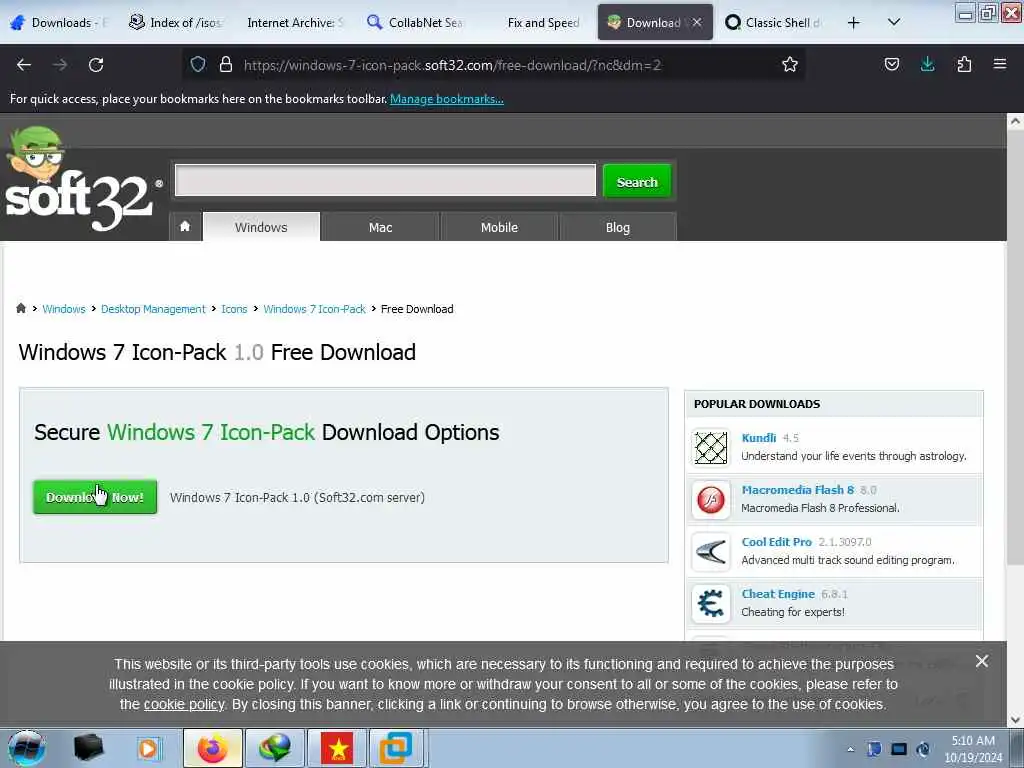Open the Manage bookmarks link
Viewport: 1024px width, 768px height.
coord(447,99)
